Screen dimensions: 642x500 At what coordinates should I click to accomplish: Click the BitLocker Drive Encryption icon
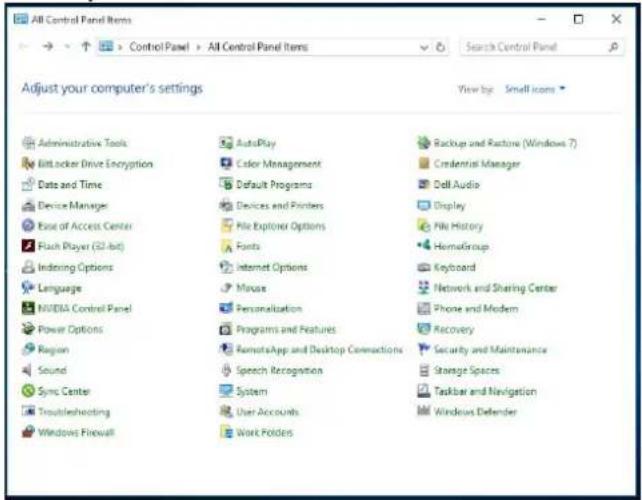click(28, 164)
